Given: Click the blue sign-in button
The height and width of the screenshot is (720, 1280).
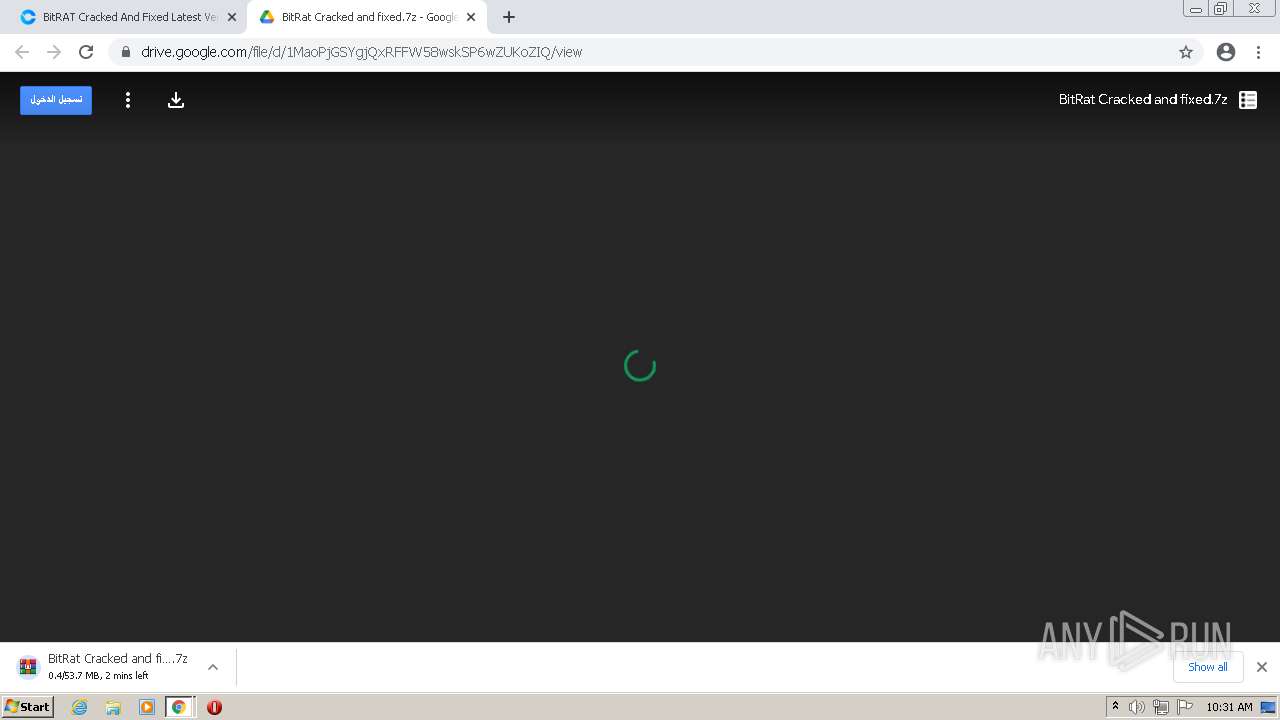Looking at the screenshot, I should tap(56, 100).
